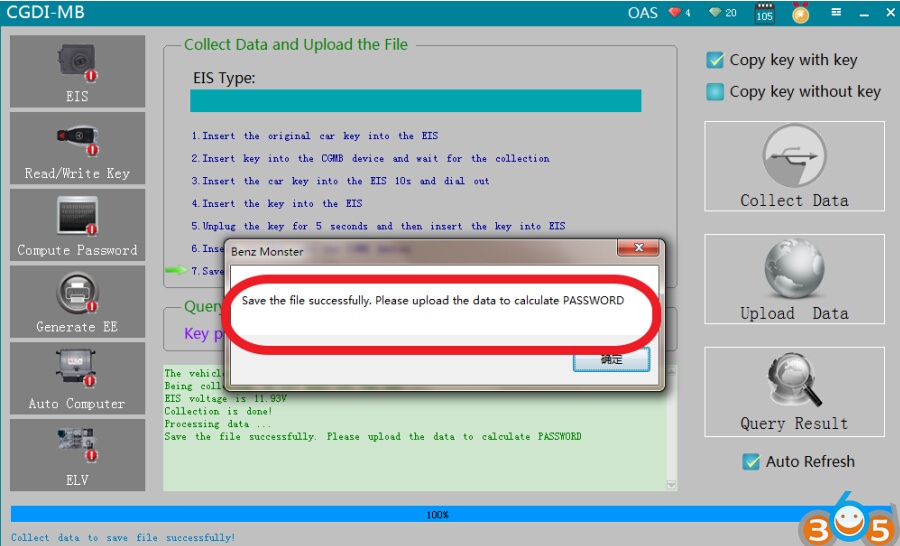Click the Upload Data globe button

(x=794, y=279)
